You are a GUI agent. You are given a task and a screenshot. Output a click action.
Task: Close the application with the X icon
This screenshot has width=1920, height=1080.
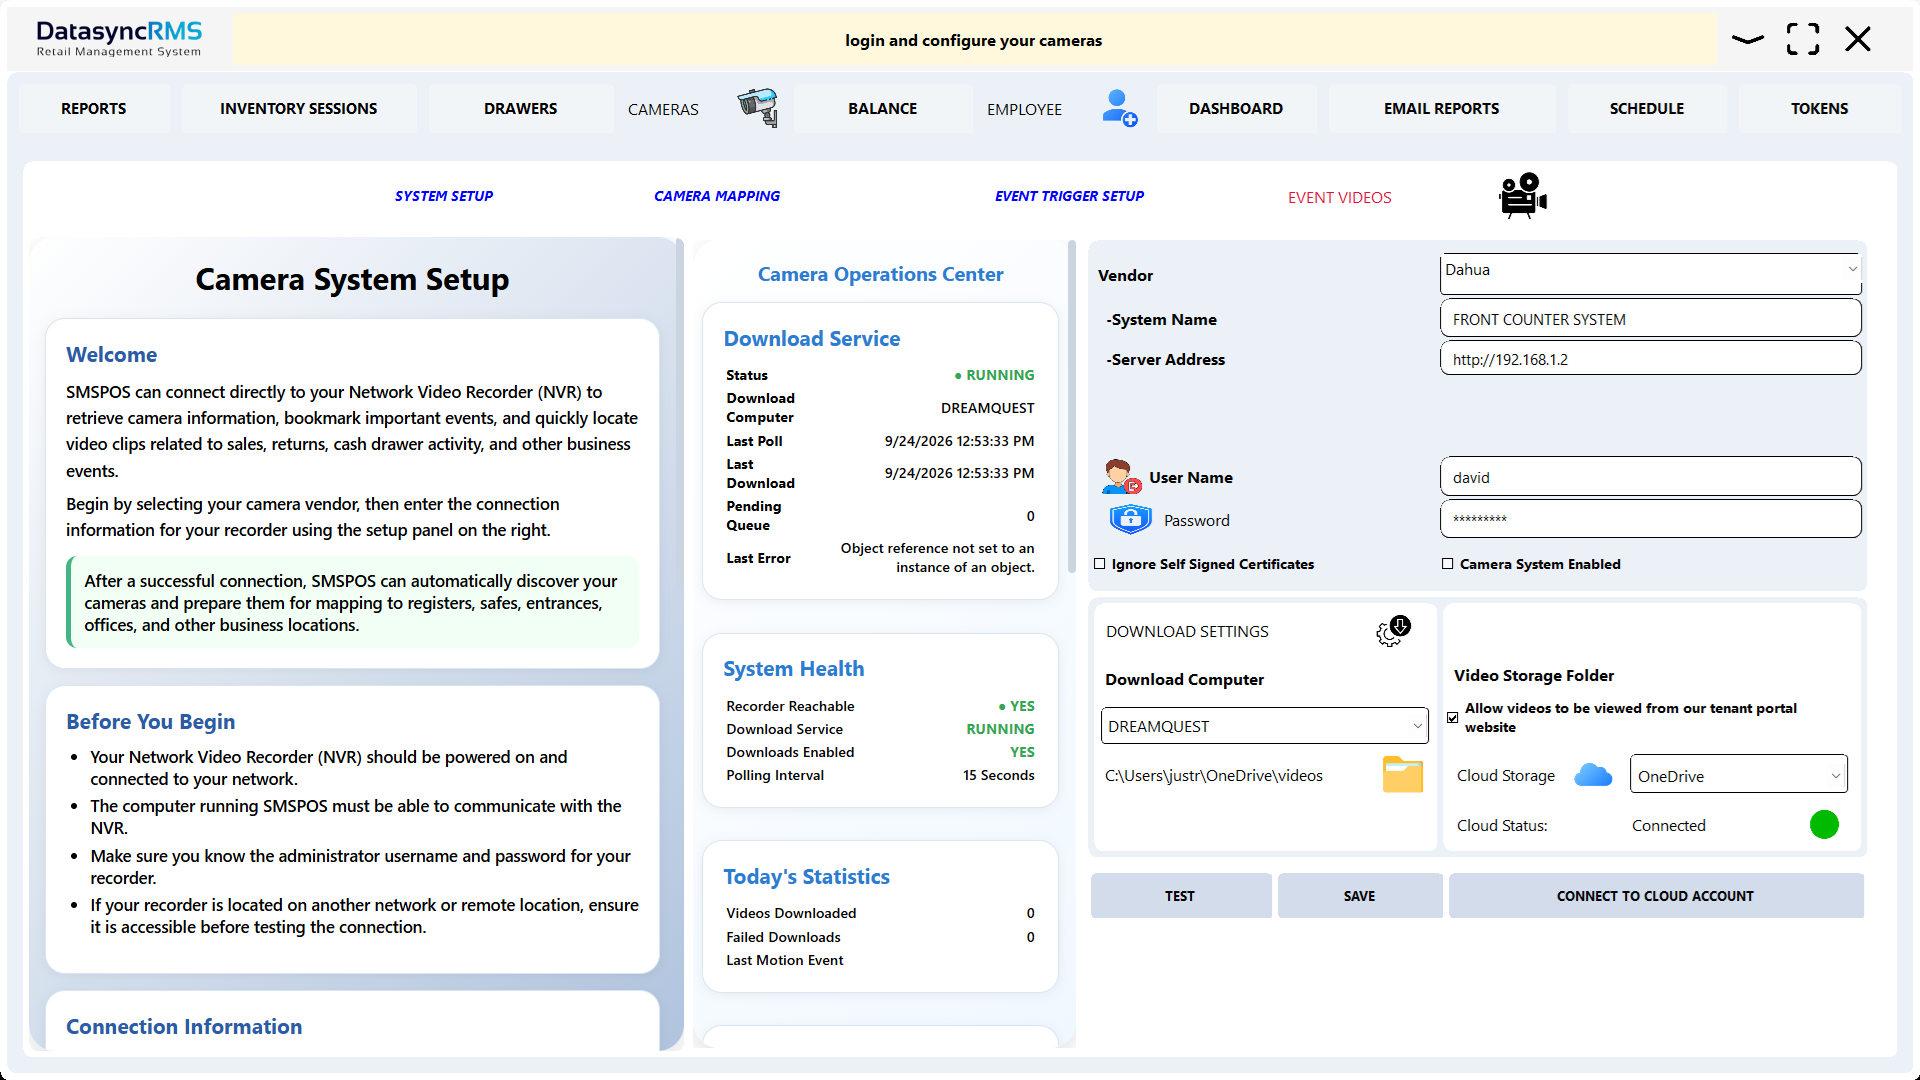coord(1858,39)
